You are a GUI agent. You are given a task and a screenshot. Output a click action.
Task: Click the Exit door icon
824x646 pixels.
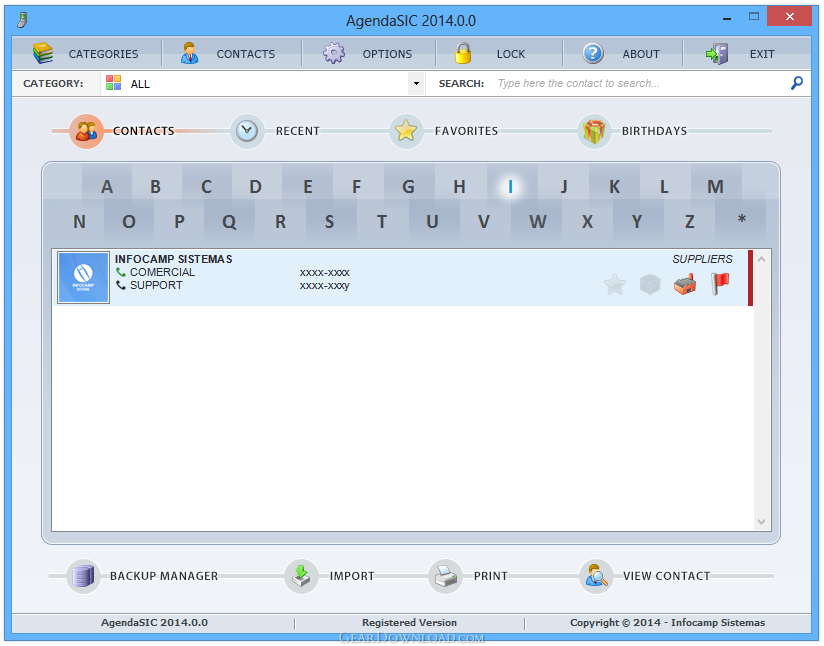point(717,53)
